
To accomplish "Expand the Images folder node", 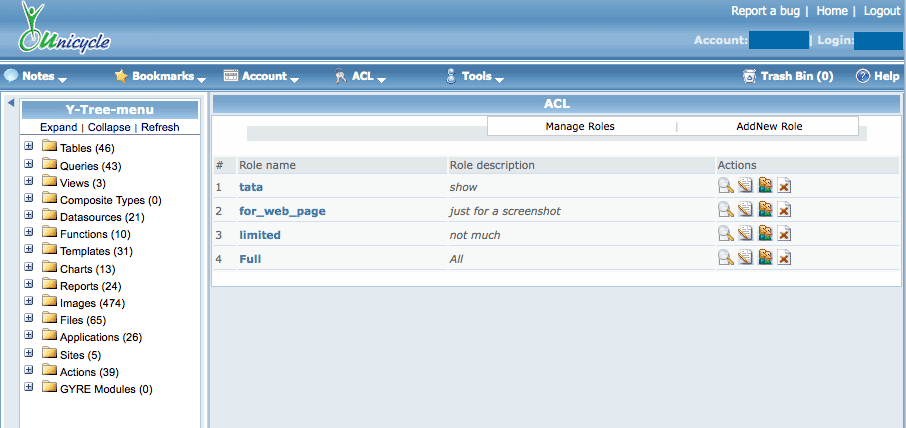I will tap(29, 302).
